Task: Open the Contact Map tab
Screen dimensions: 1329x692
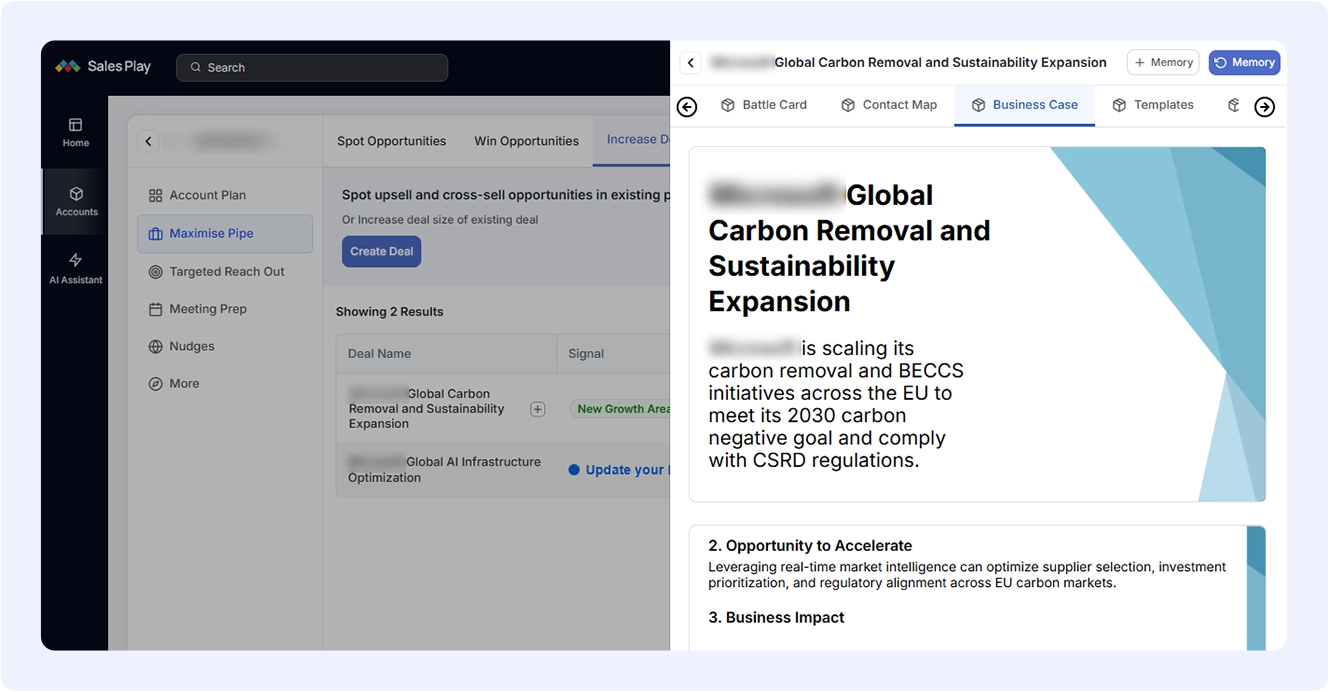Action: [888, 105]
